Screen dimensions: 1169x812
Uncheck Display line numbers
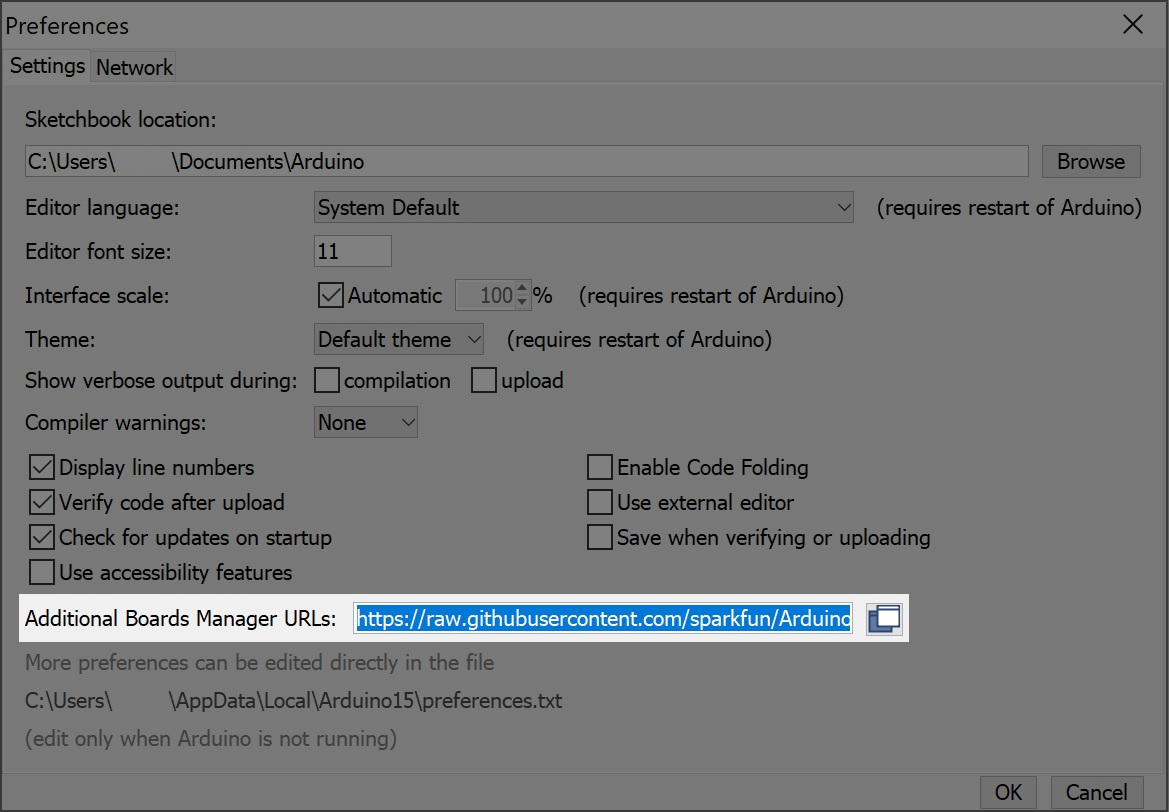pos(42,468)
